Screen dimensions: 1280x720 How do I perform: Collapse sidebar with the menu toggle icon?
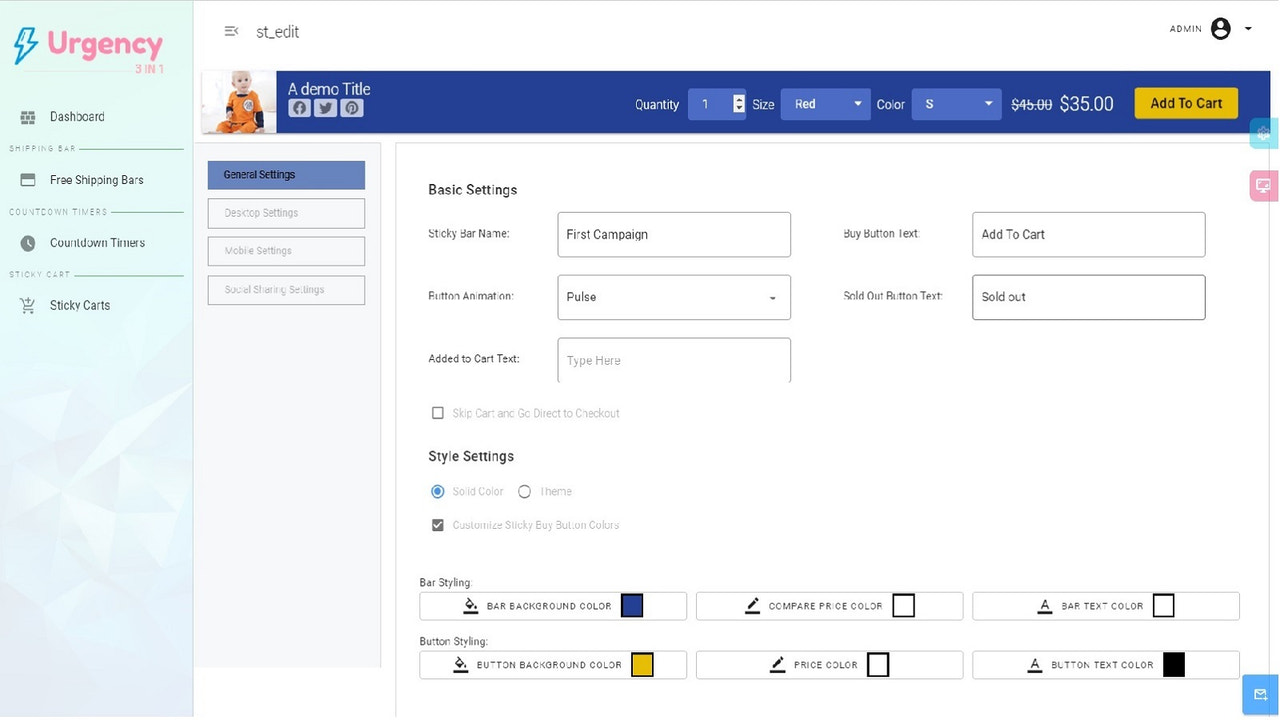pyautogui.click(x=232, y=32)
